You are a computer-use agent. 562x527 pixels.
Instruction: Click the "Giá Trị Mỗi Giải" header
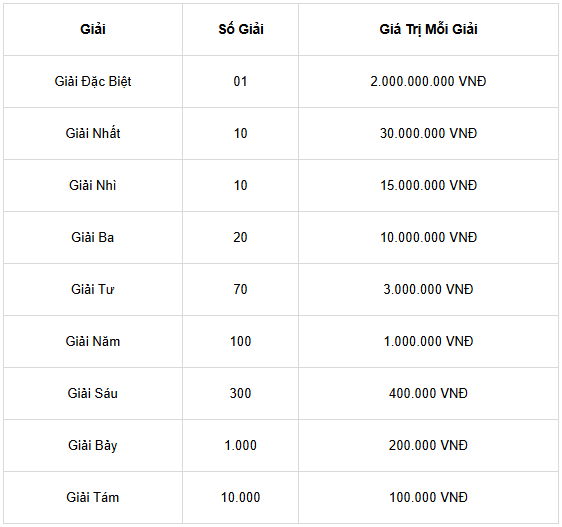coord(428,29)
